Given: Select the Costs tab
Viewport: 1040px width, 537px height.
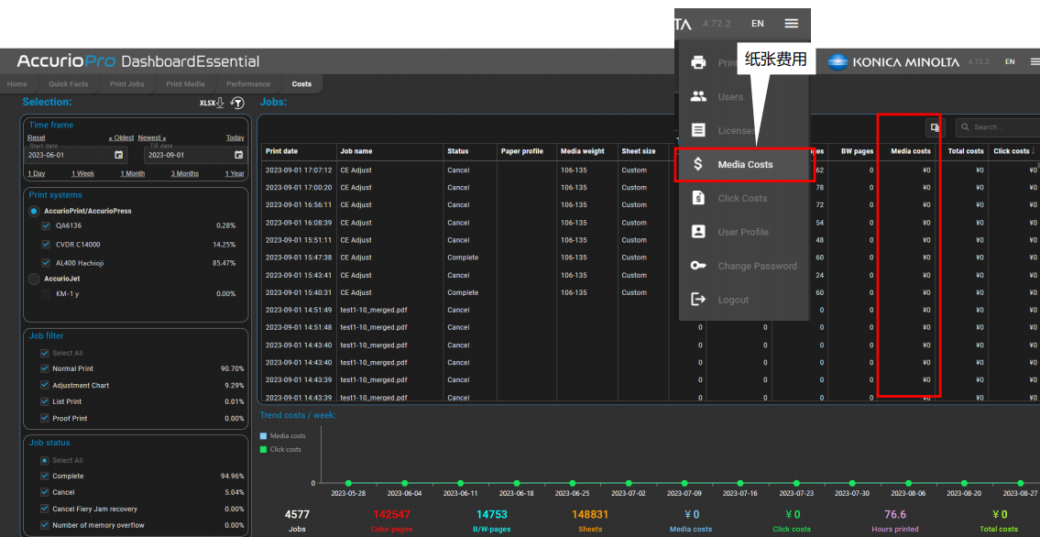Looking at the screenshot, I should [302, 84].
